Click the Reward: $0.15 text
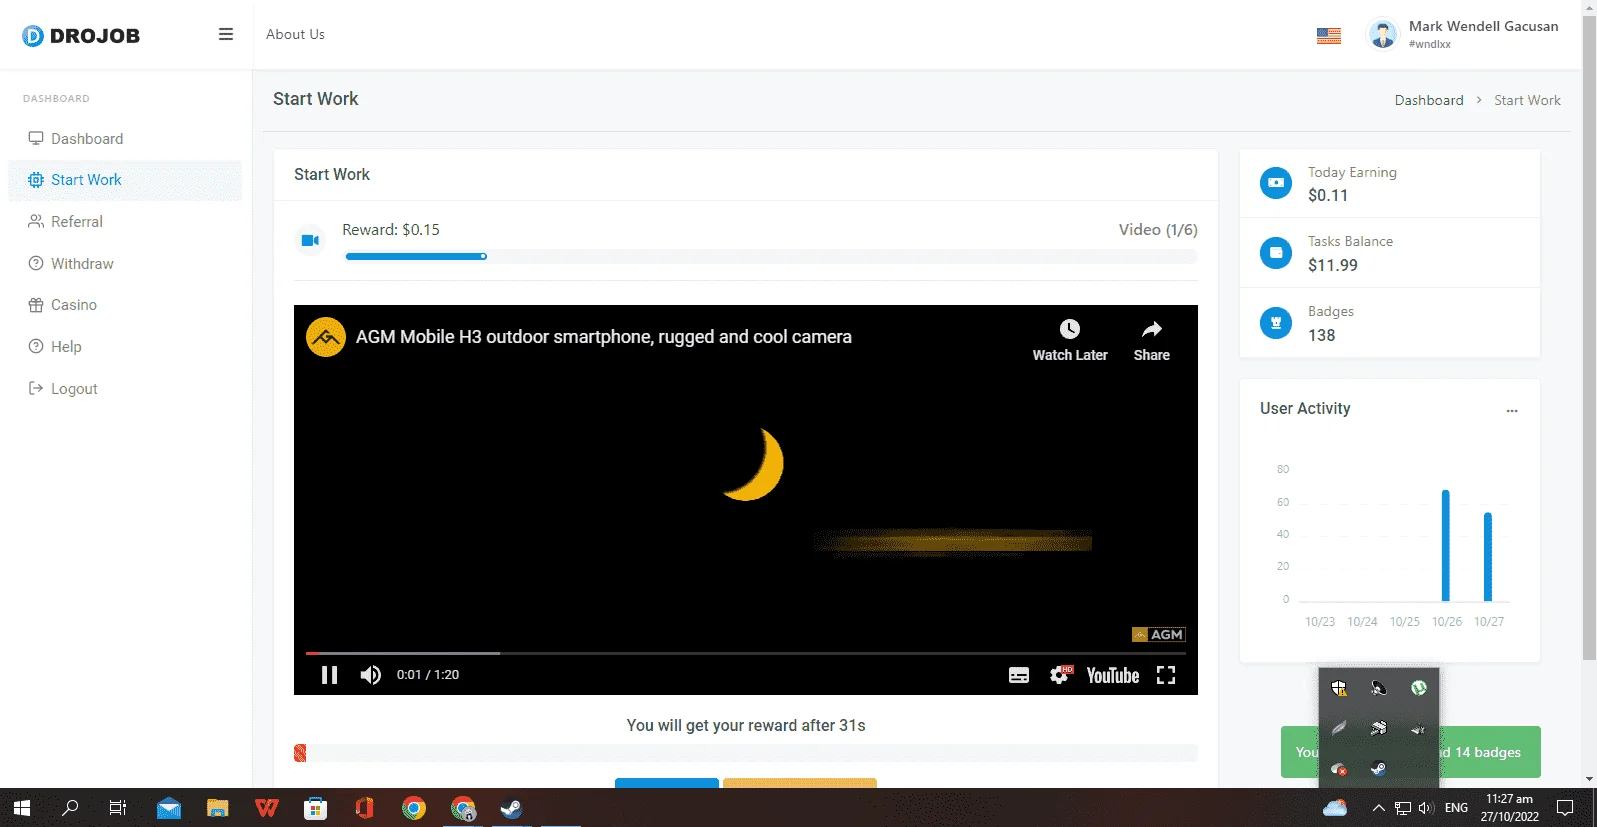The image size is (1597, 827). tap(391, 230)
